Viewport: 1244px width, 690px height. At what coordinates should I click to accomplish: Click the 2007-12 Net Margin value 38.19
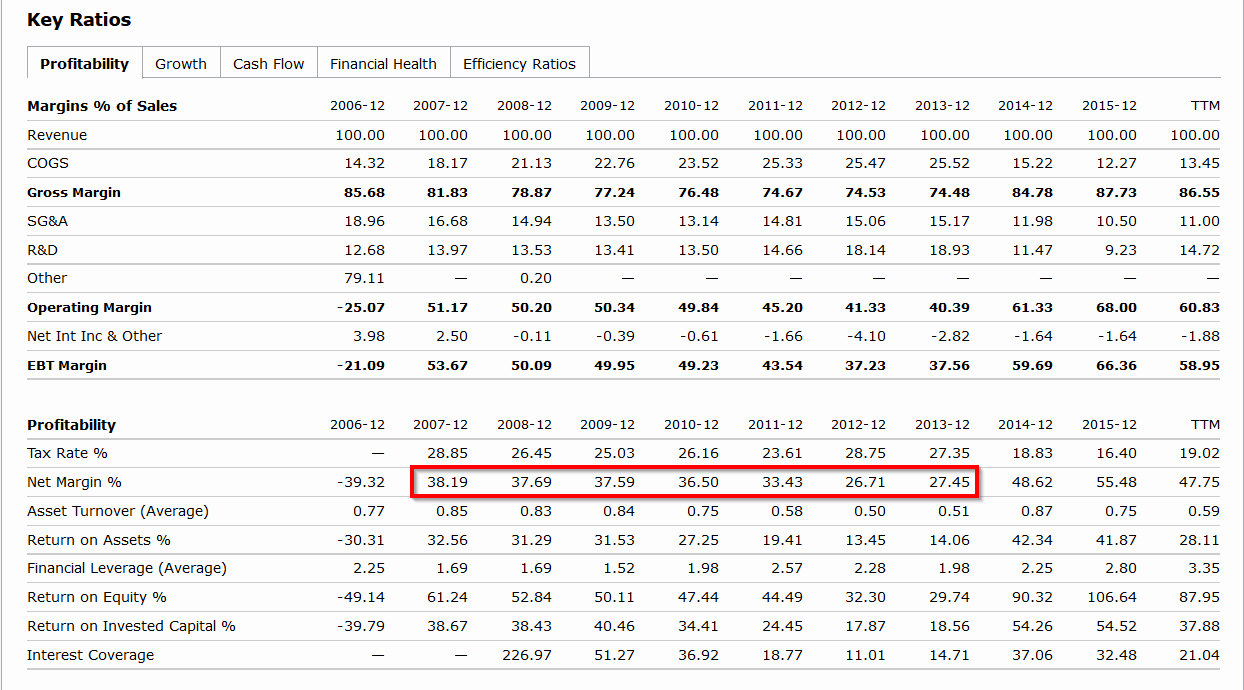(x=448, y=482)
